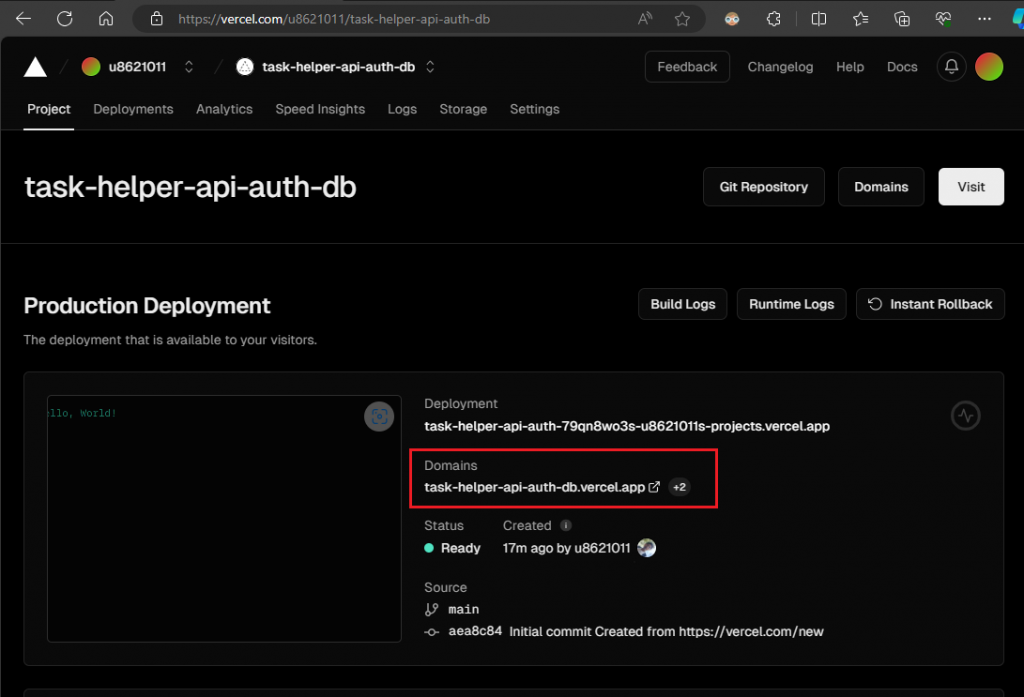Click the owl extension icon
This screenshot has width=1024, height=697.
tap(732, 19)
